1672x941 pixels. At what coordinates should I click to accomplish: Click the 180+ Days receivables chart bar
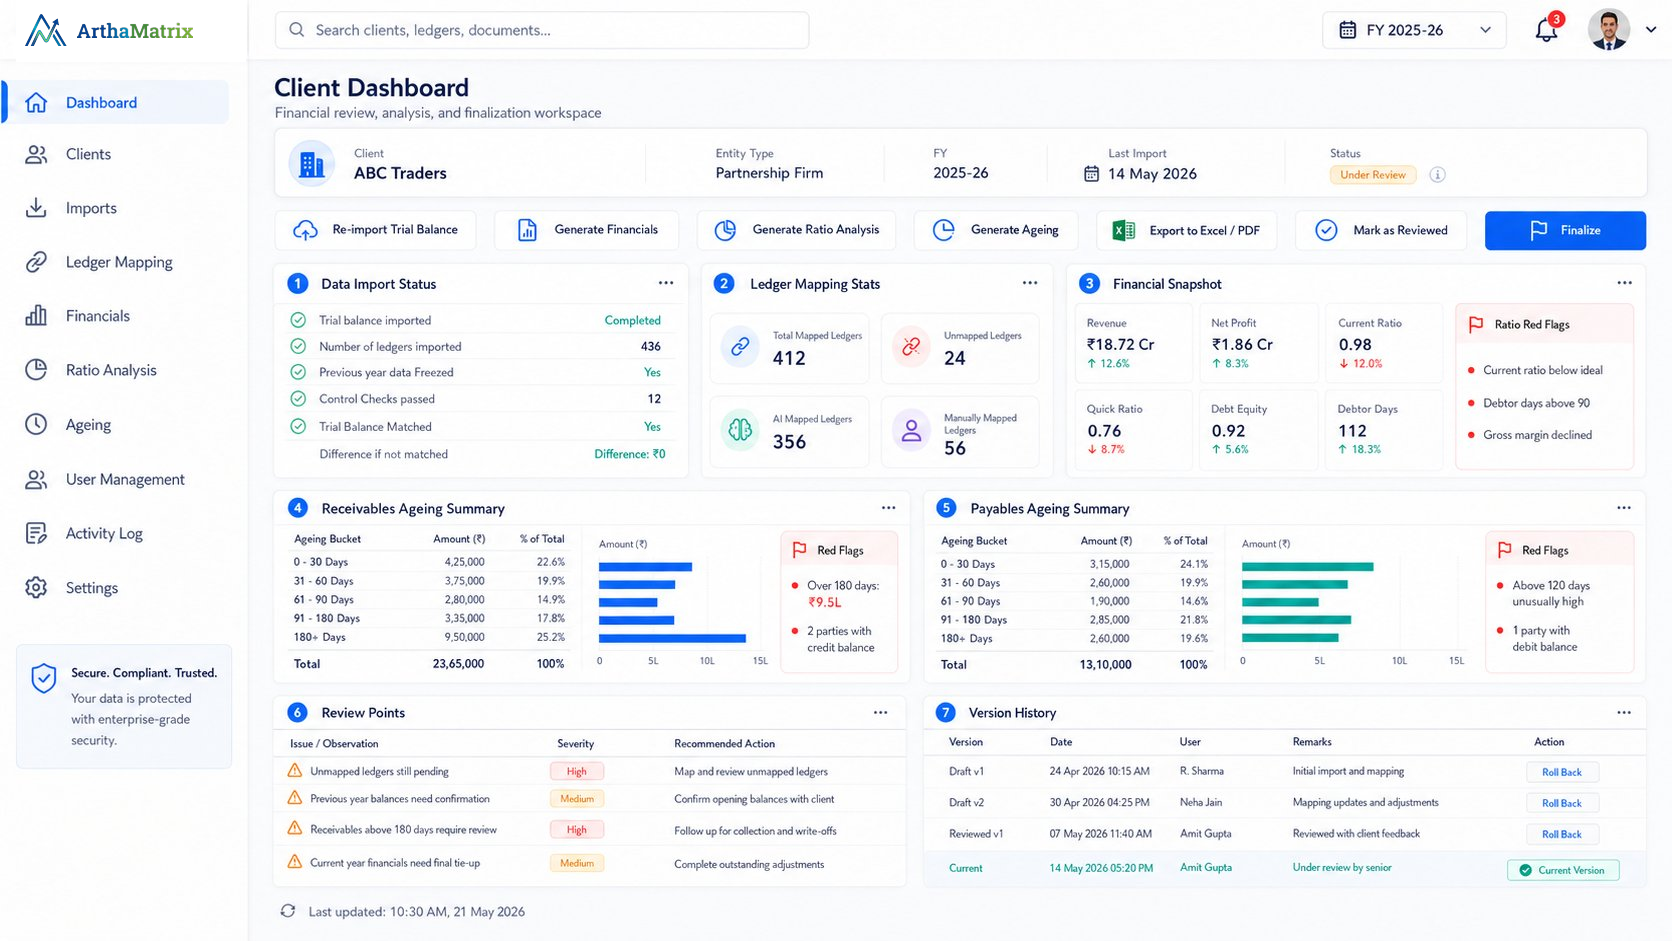[x=672, y=638]
